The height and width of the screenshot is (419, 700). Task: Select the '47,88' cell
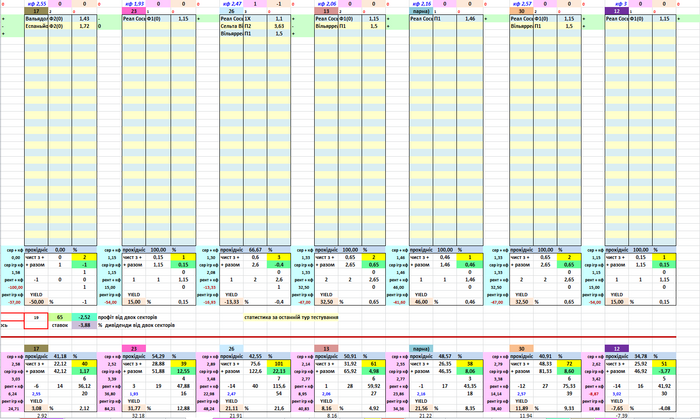(x=183, y=386)
